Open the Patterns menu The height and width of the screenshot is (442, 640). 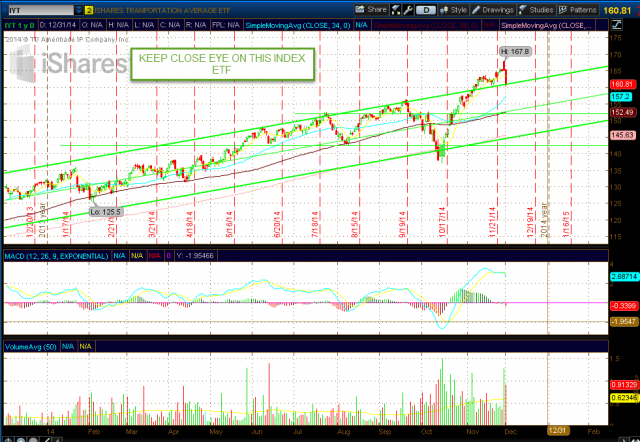(578, 10)
